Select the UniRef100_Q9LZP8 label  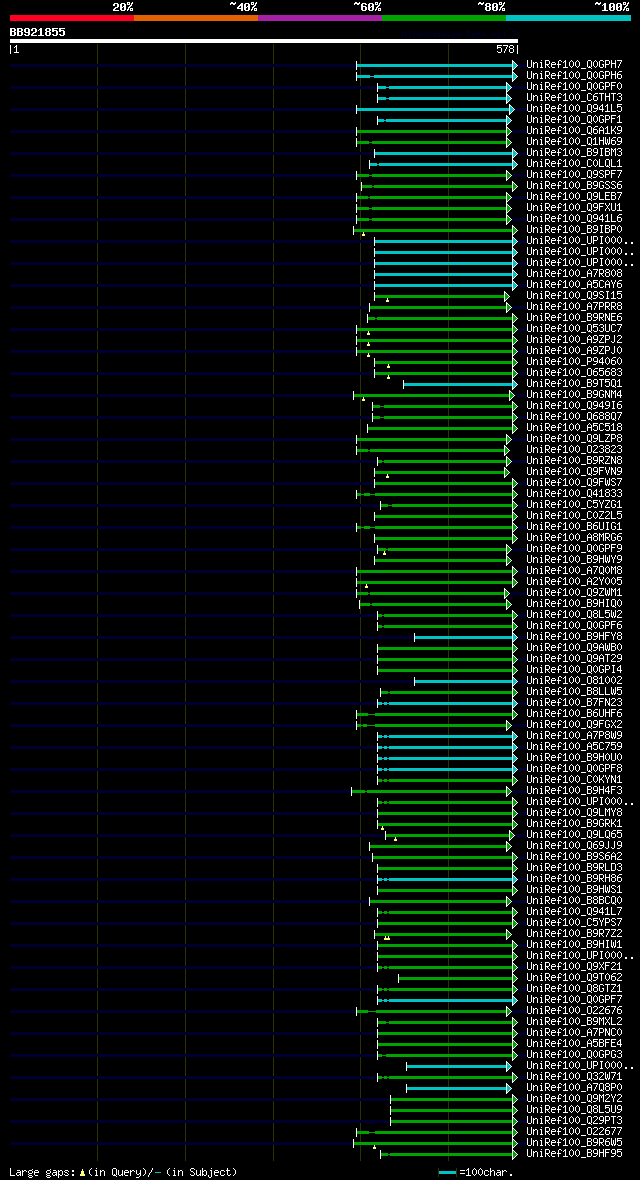(x=574, y=439)
